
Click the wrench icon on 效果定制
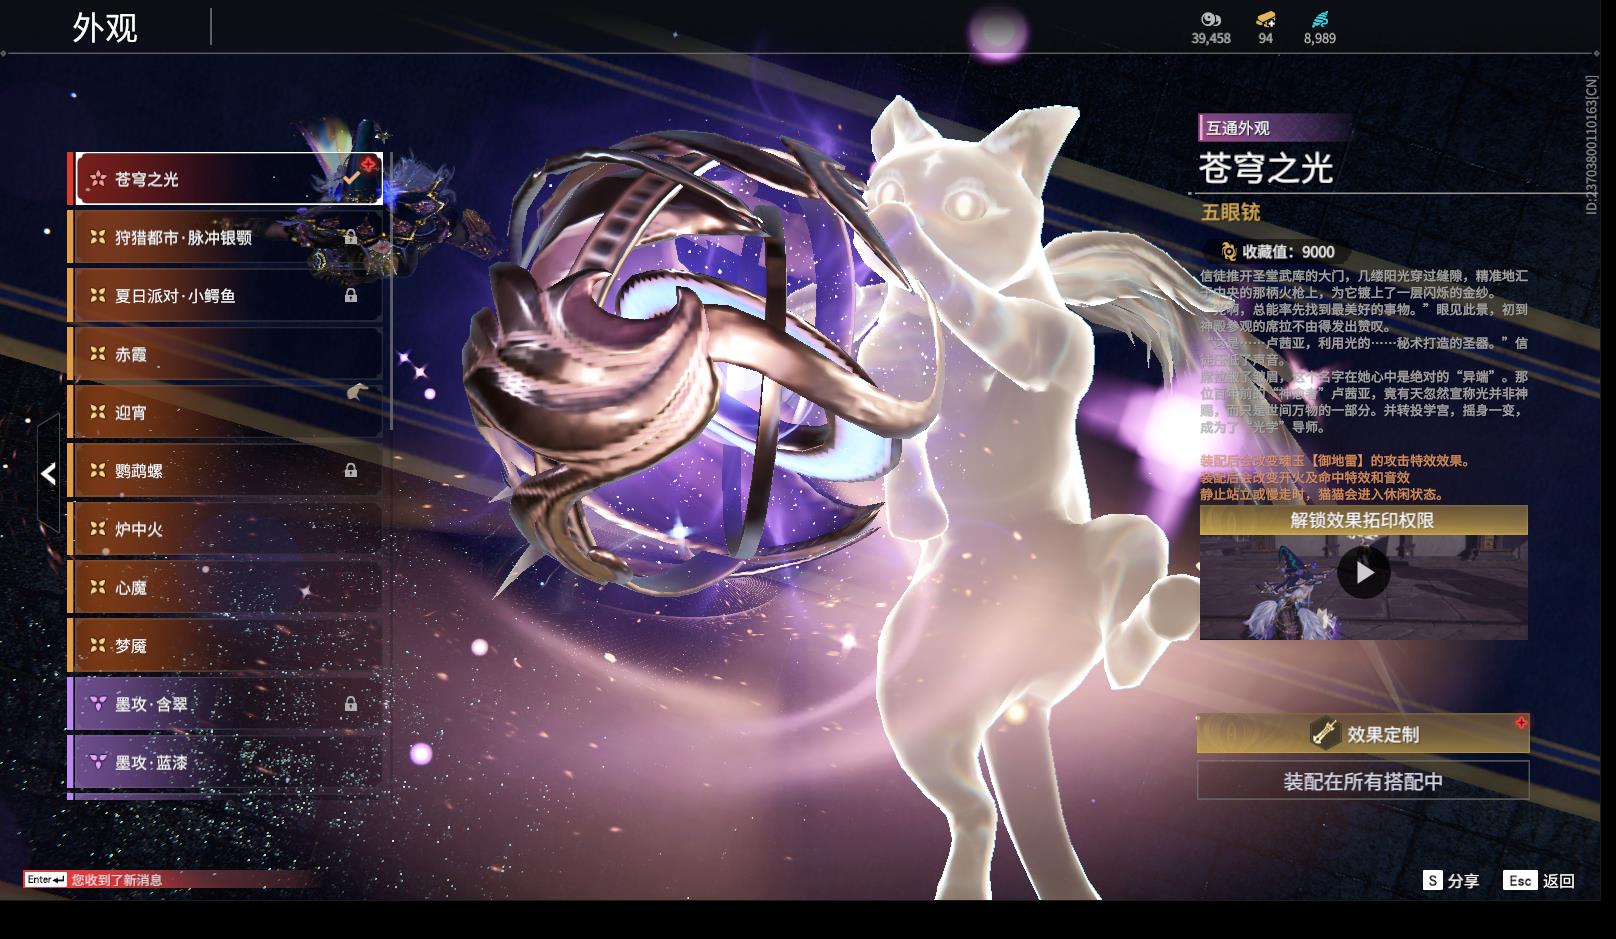[1325, 734]
